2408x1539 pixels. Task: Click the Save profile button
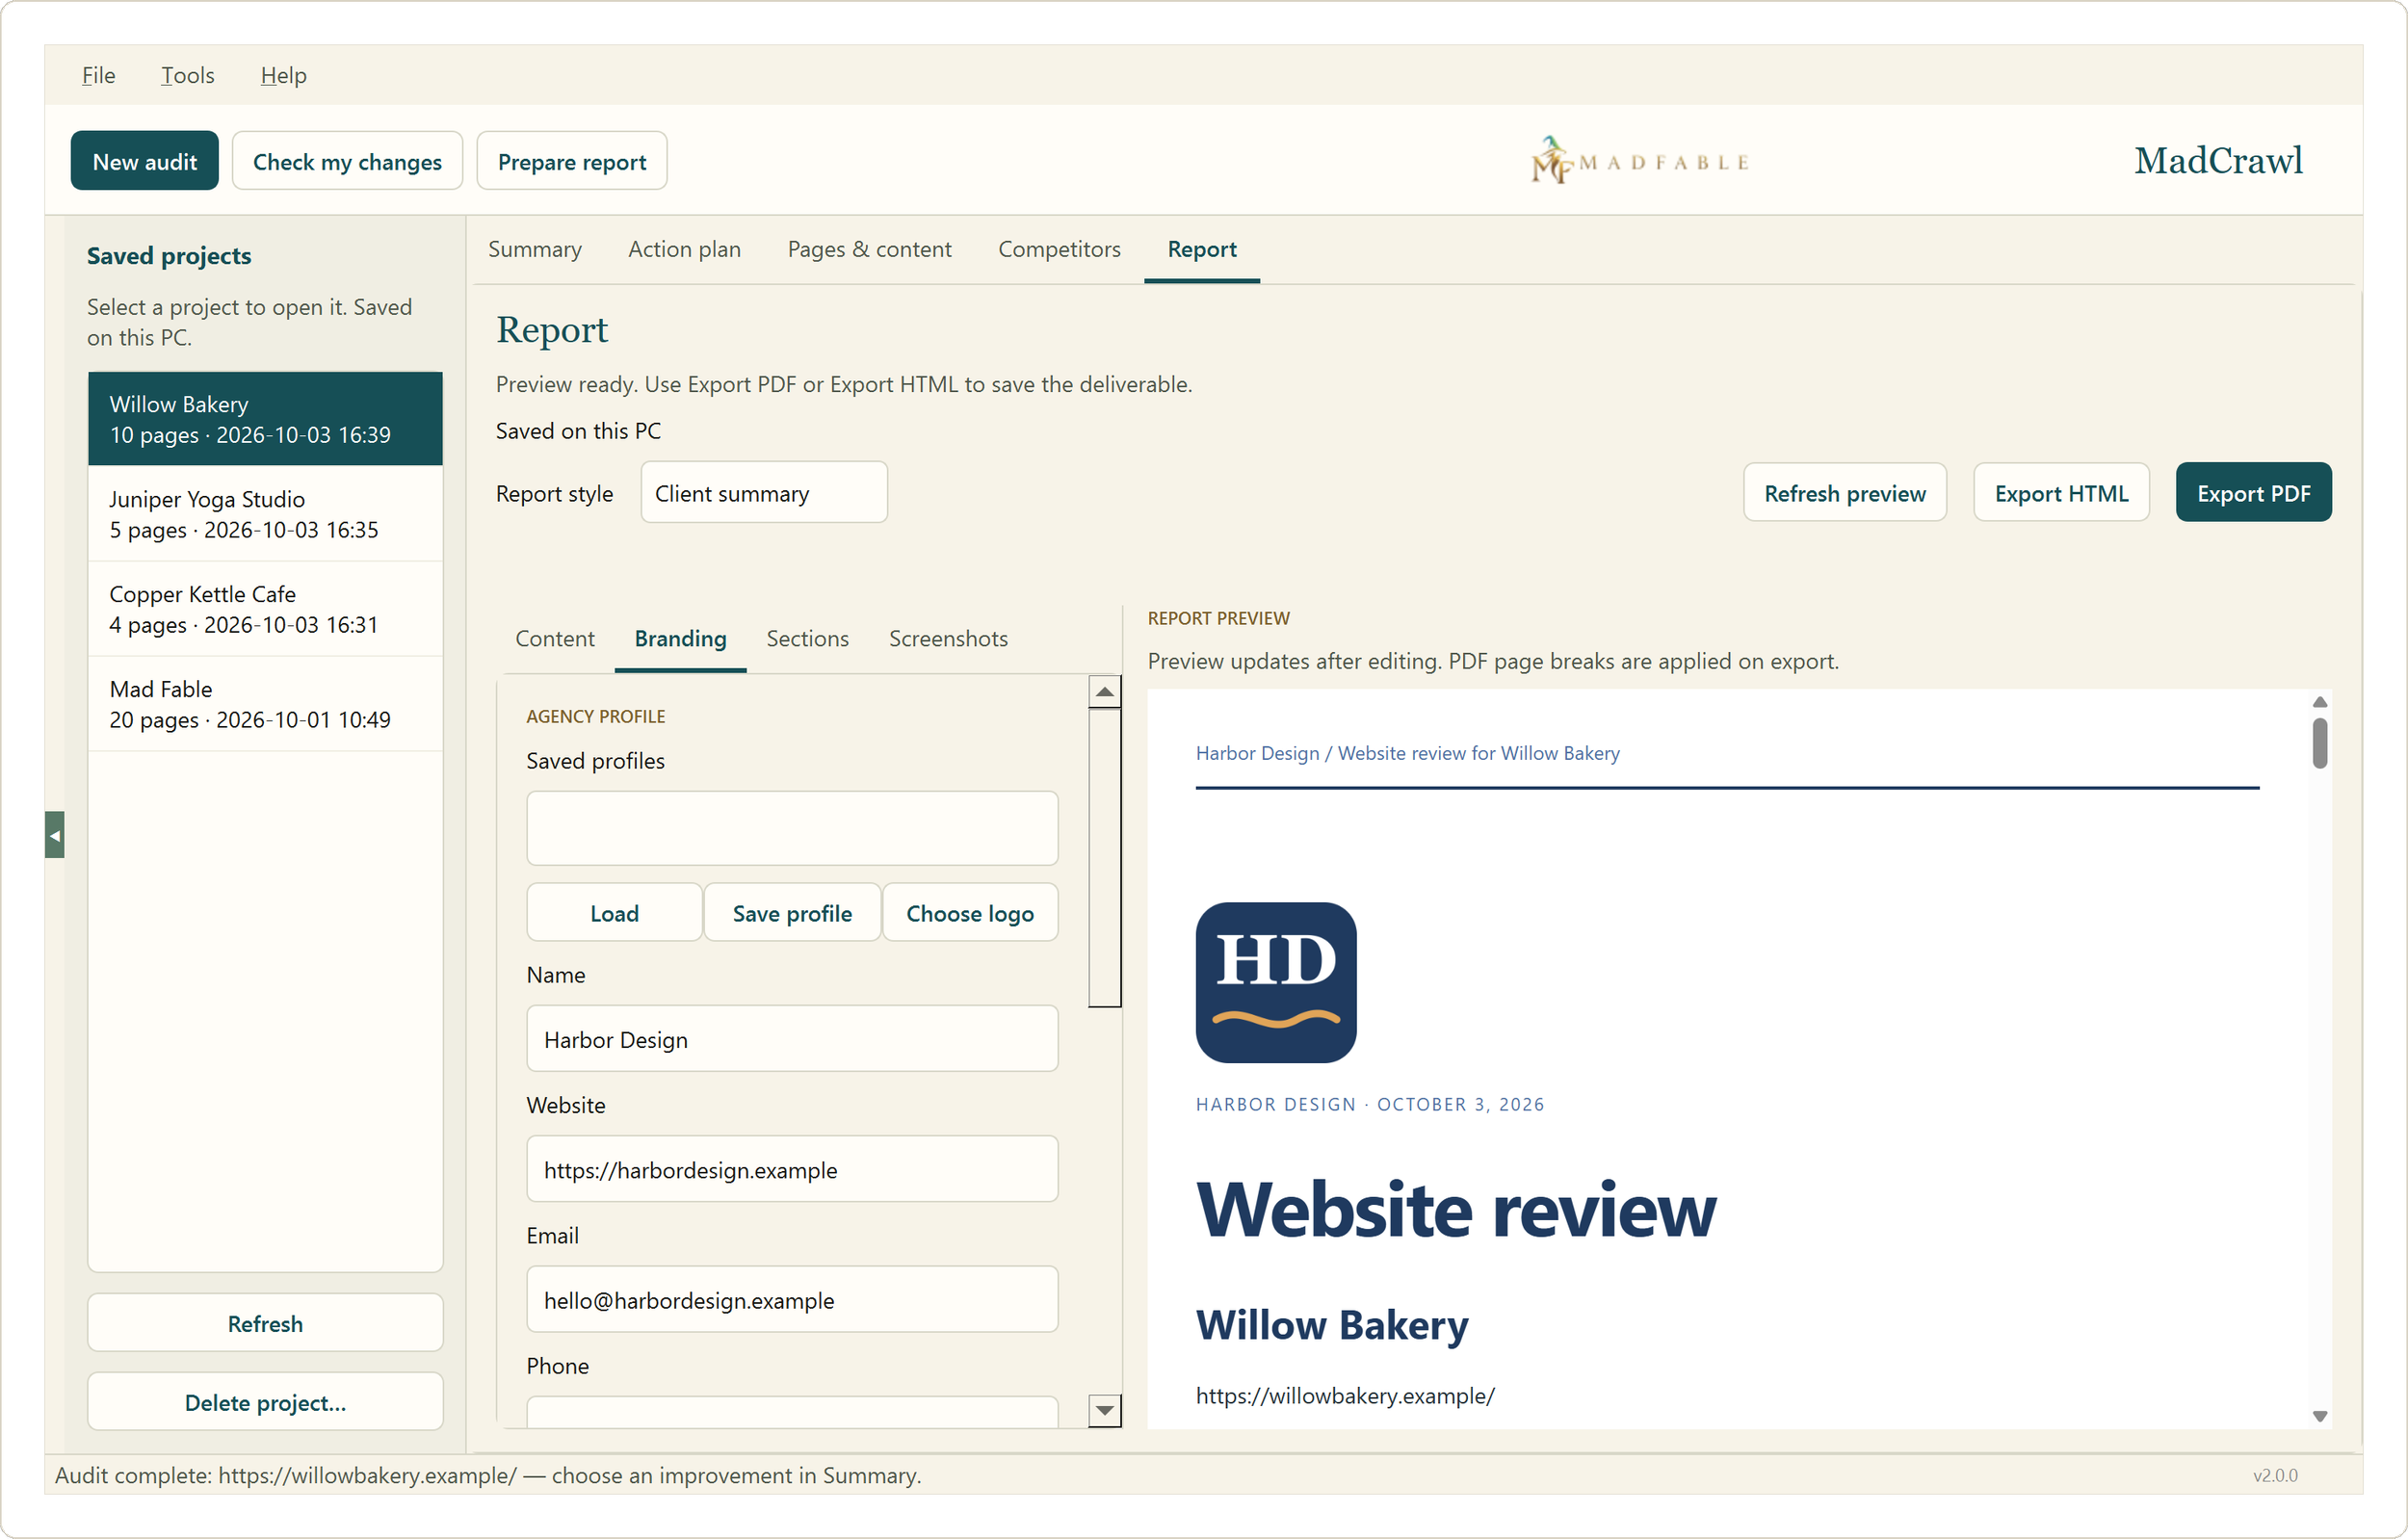pyautogui.click(x=792, y=913)
